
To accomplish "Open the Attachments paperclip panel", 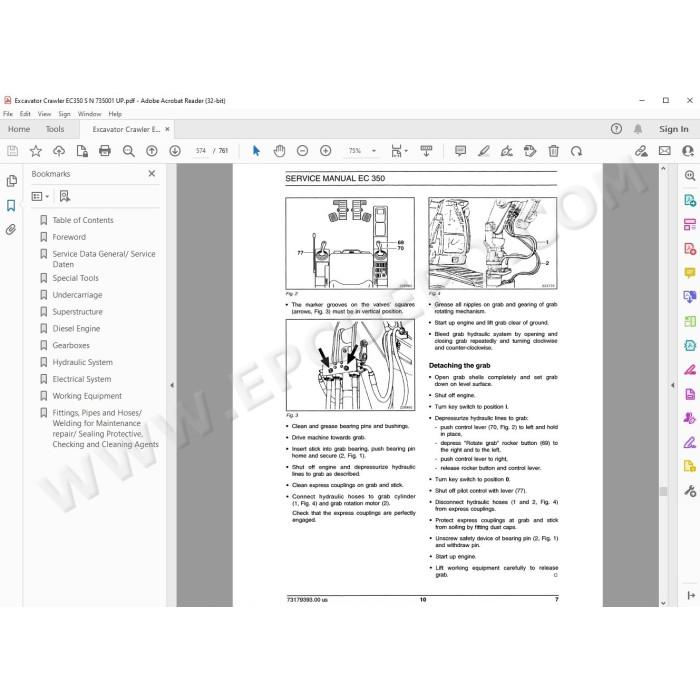I will coord(11,229).
